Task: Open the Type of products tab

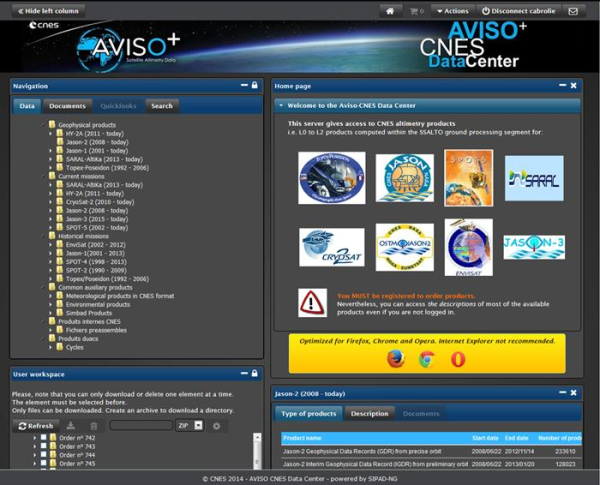Action: [x=308, y=414]
